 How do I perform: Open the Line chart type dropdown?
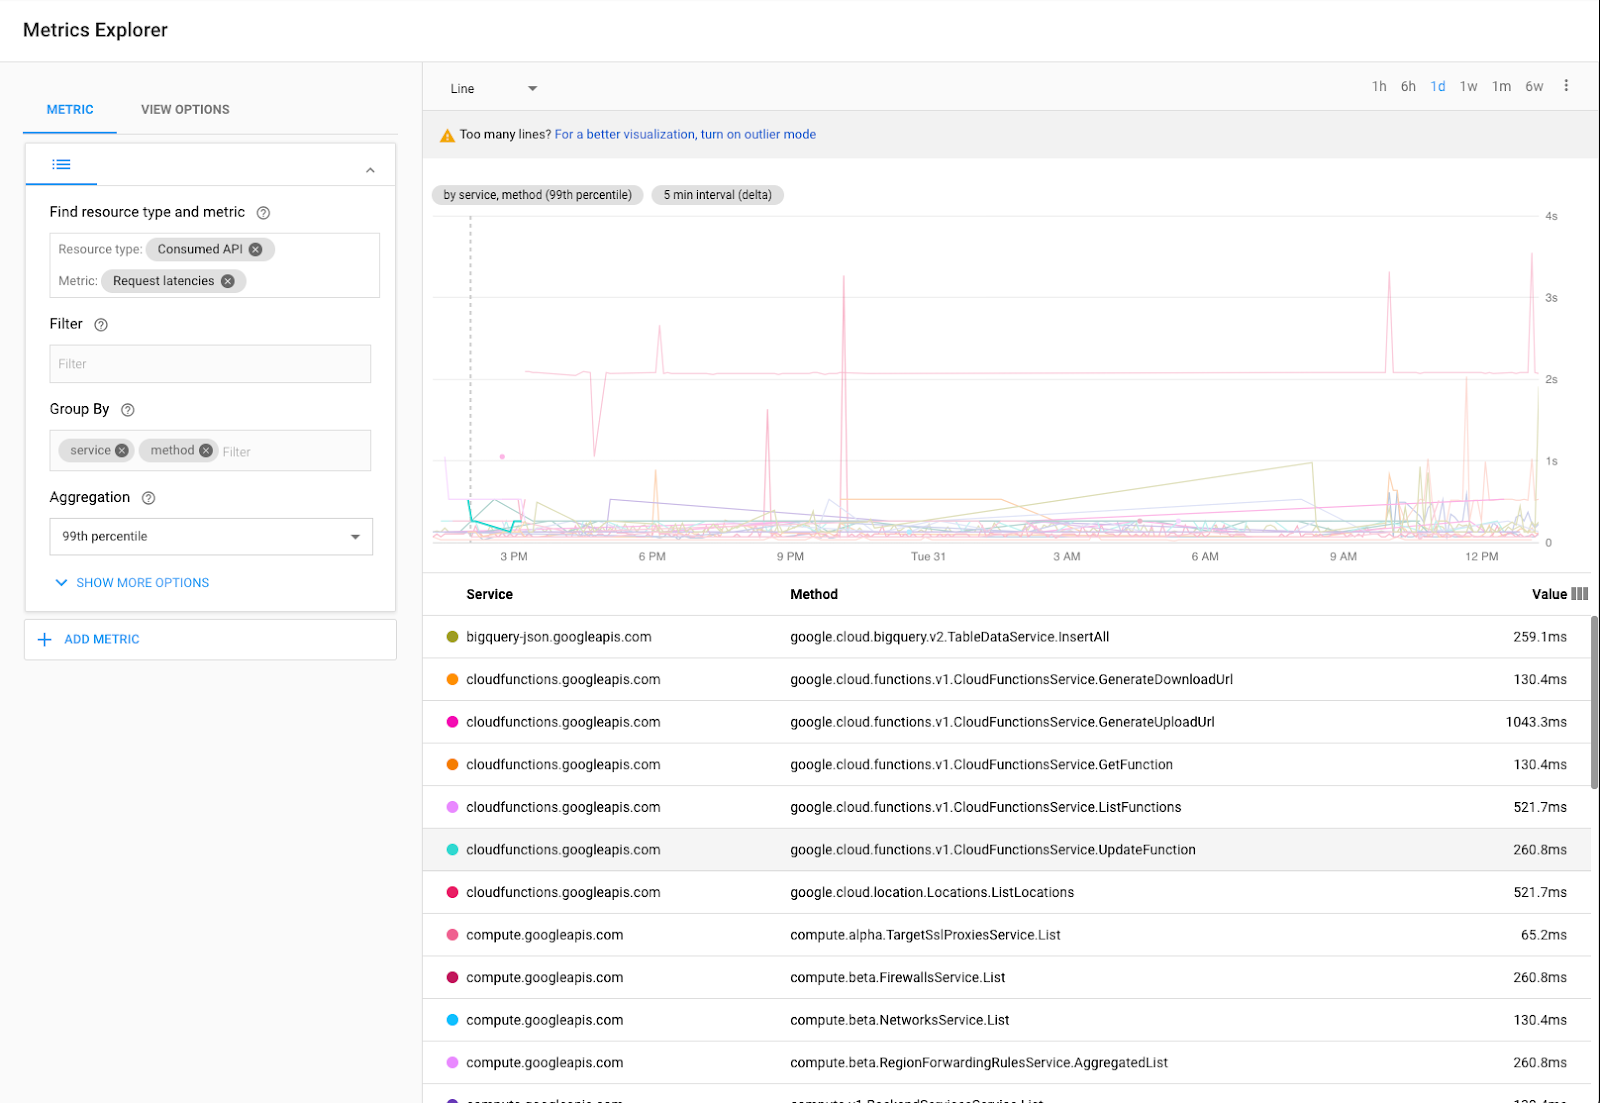(x=494, y=88)
